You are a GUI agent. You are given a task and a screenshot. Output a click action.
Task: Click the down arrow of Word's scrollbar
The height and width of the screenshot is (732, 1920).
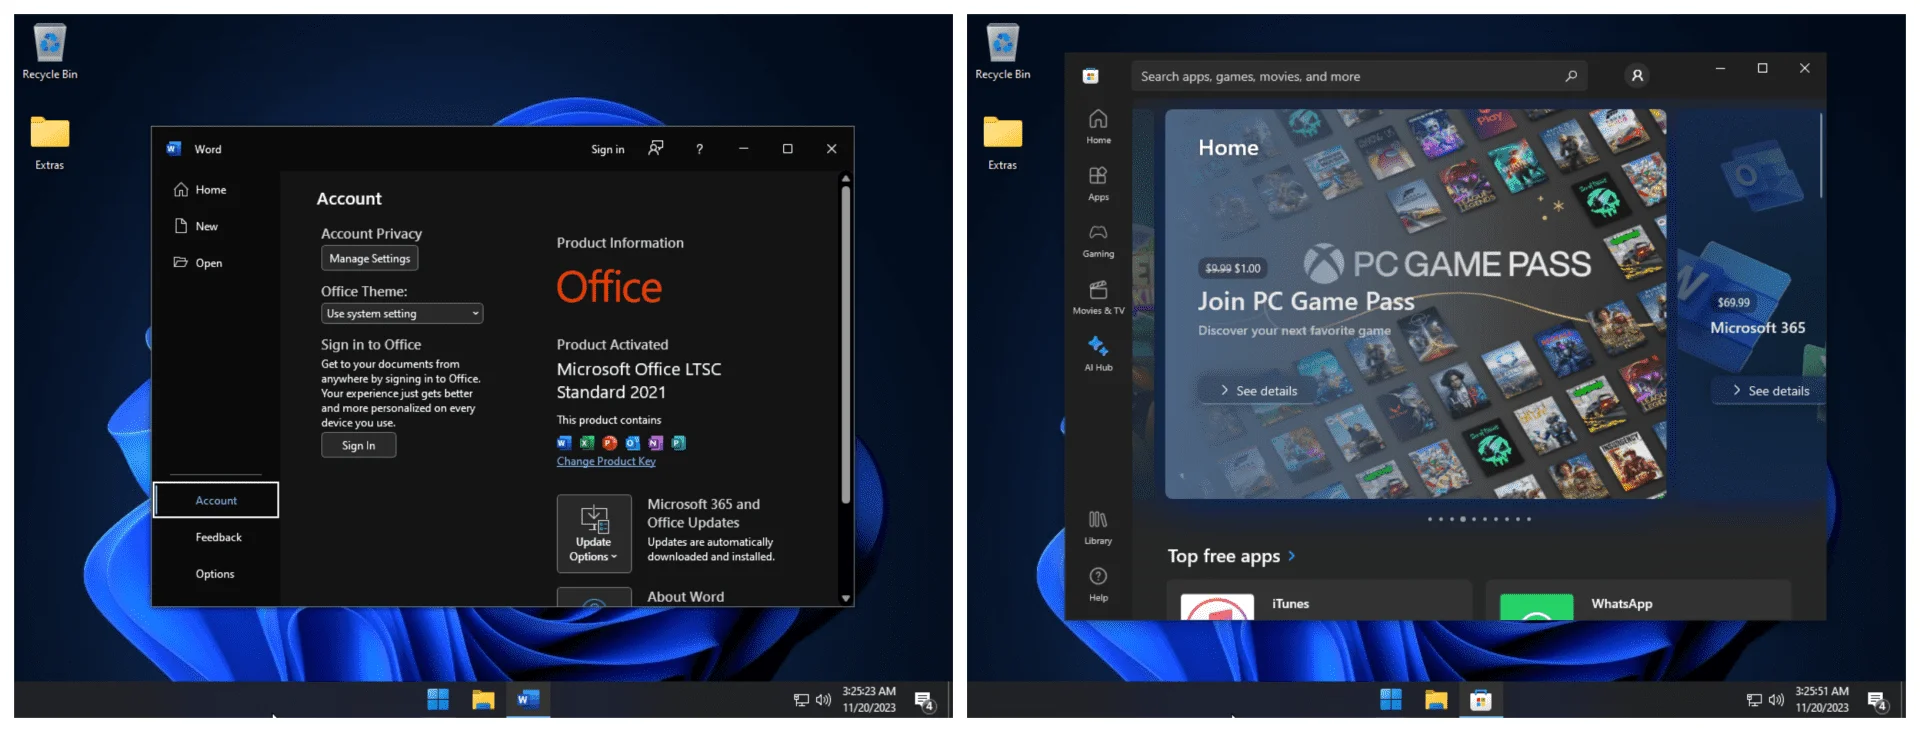846,598
